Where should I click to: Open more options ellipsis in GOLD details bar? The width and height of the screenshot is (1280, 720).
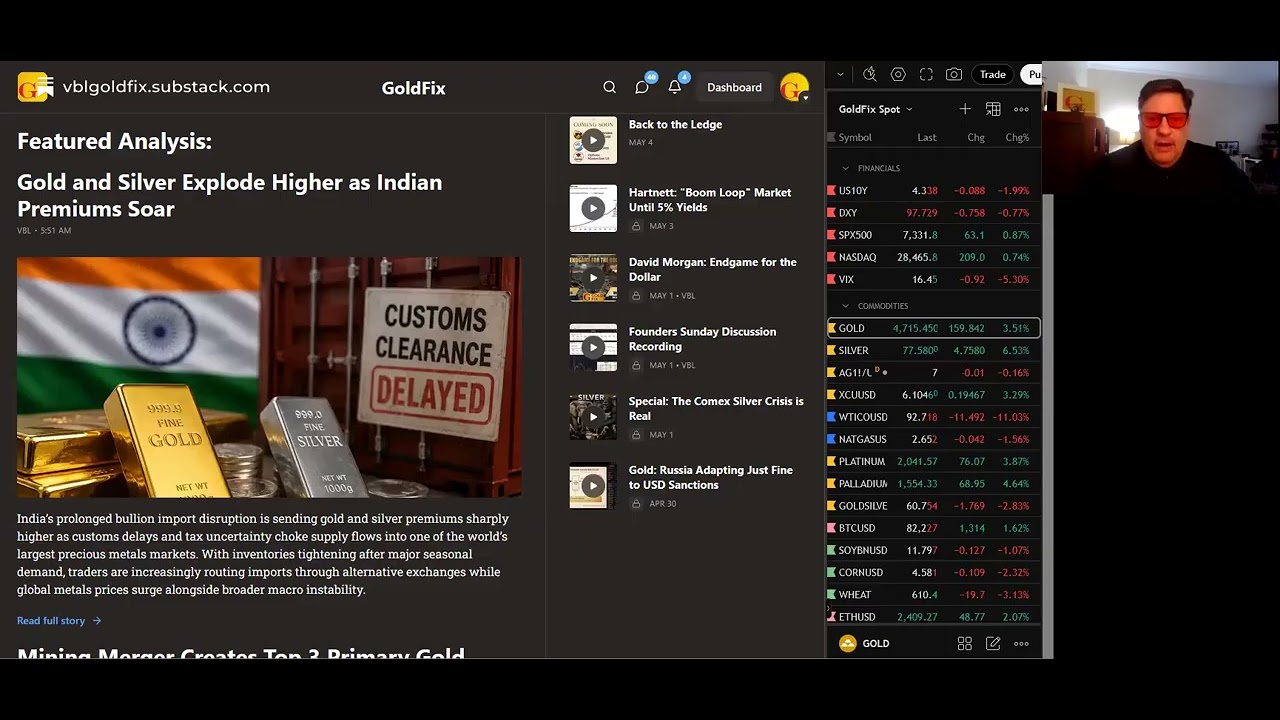pos(1021,644)
